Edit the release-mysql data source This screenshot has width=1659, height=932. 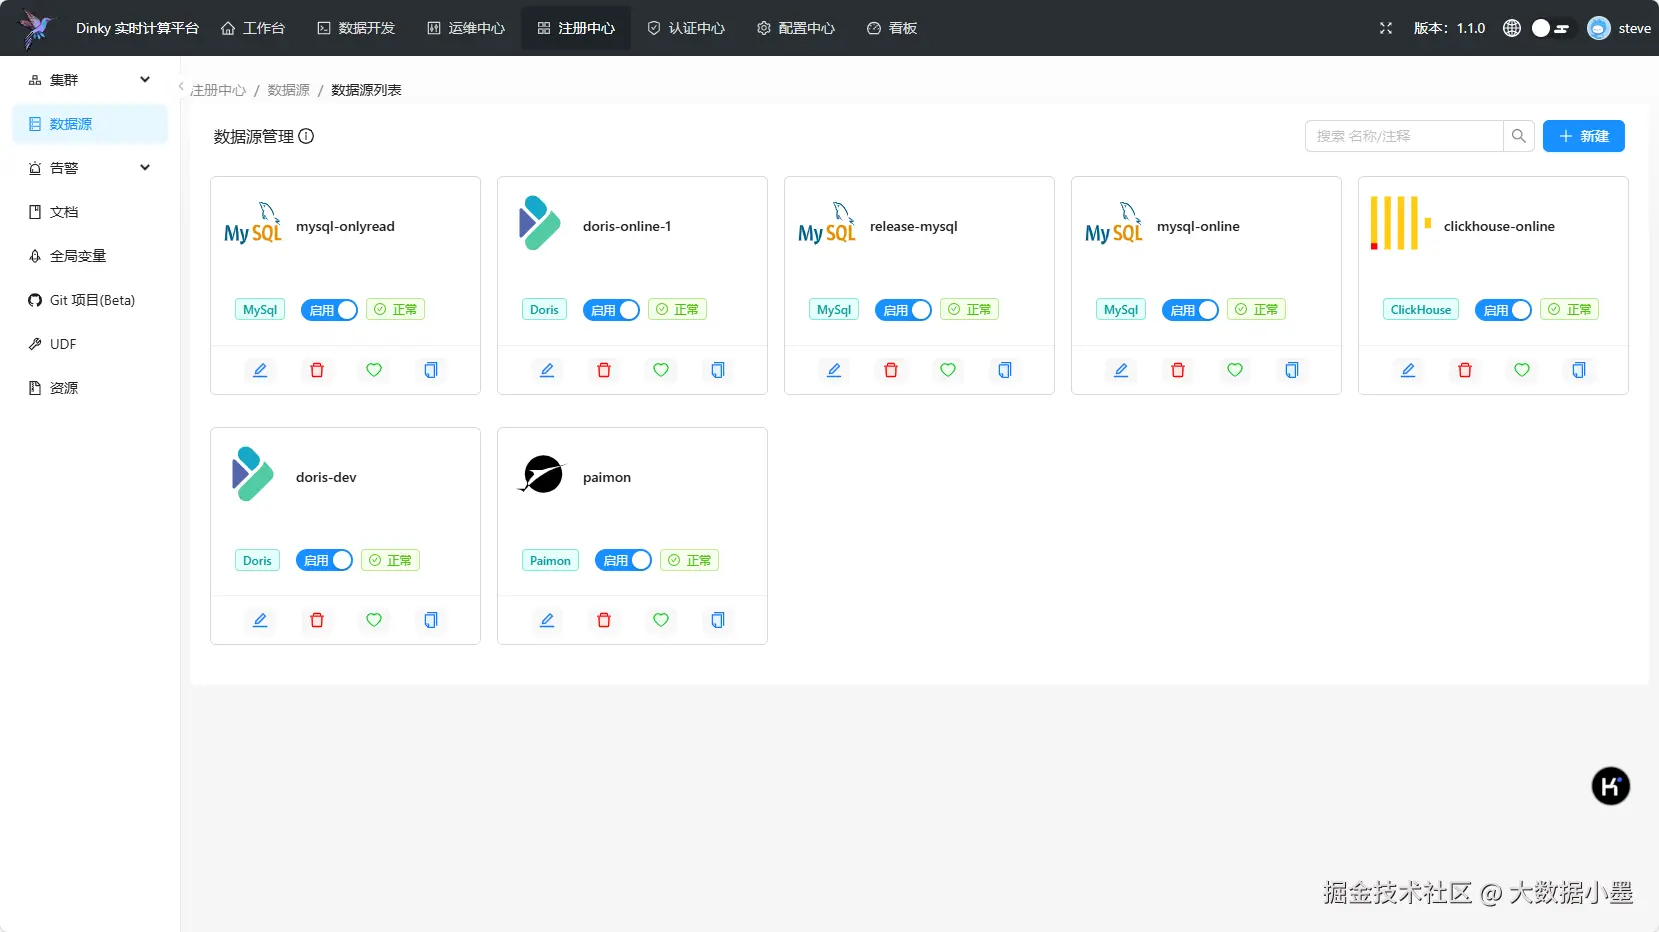click(x=834, y=370)
